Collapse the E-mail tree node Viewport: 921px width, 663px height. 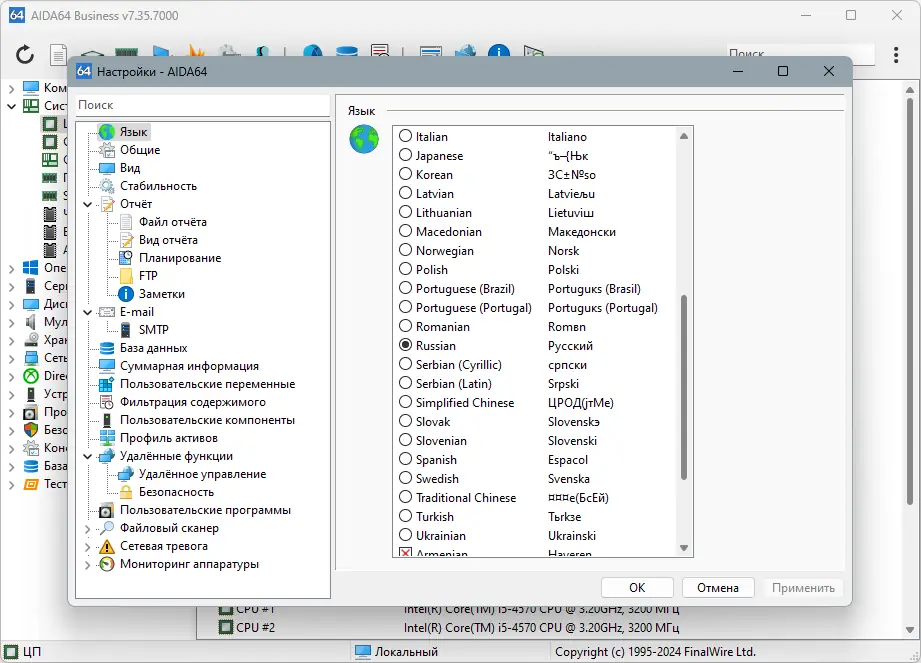point(88,312)
